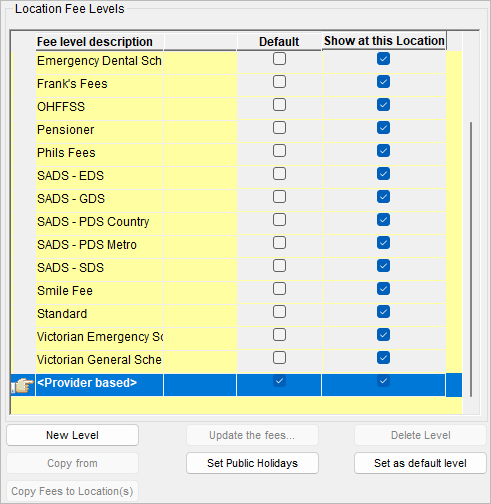
Task: Click the pointing hand row indicator icon
Action: pyautogui.click(x=23, y=385)
